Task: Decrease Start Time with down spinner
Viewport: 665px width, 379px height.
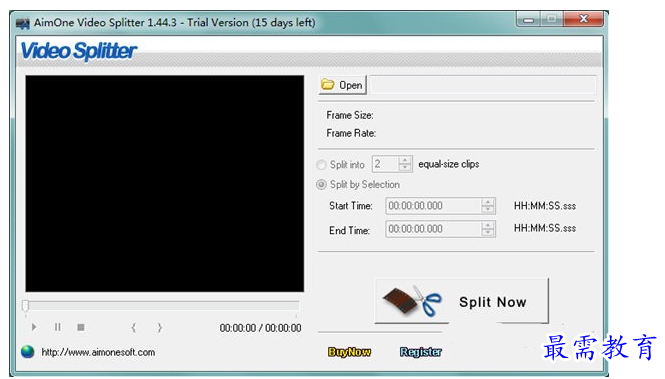Action: tap(488, 210)
